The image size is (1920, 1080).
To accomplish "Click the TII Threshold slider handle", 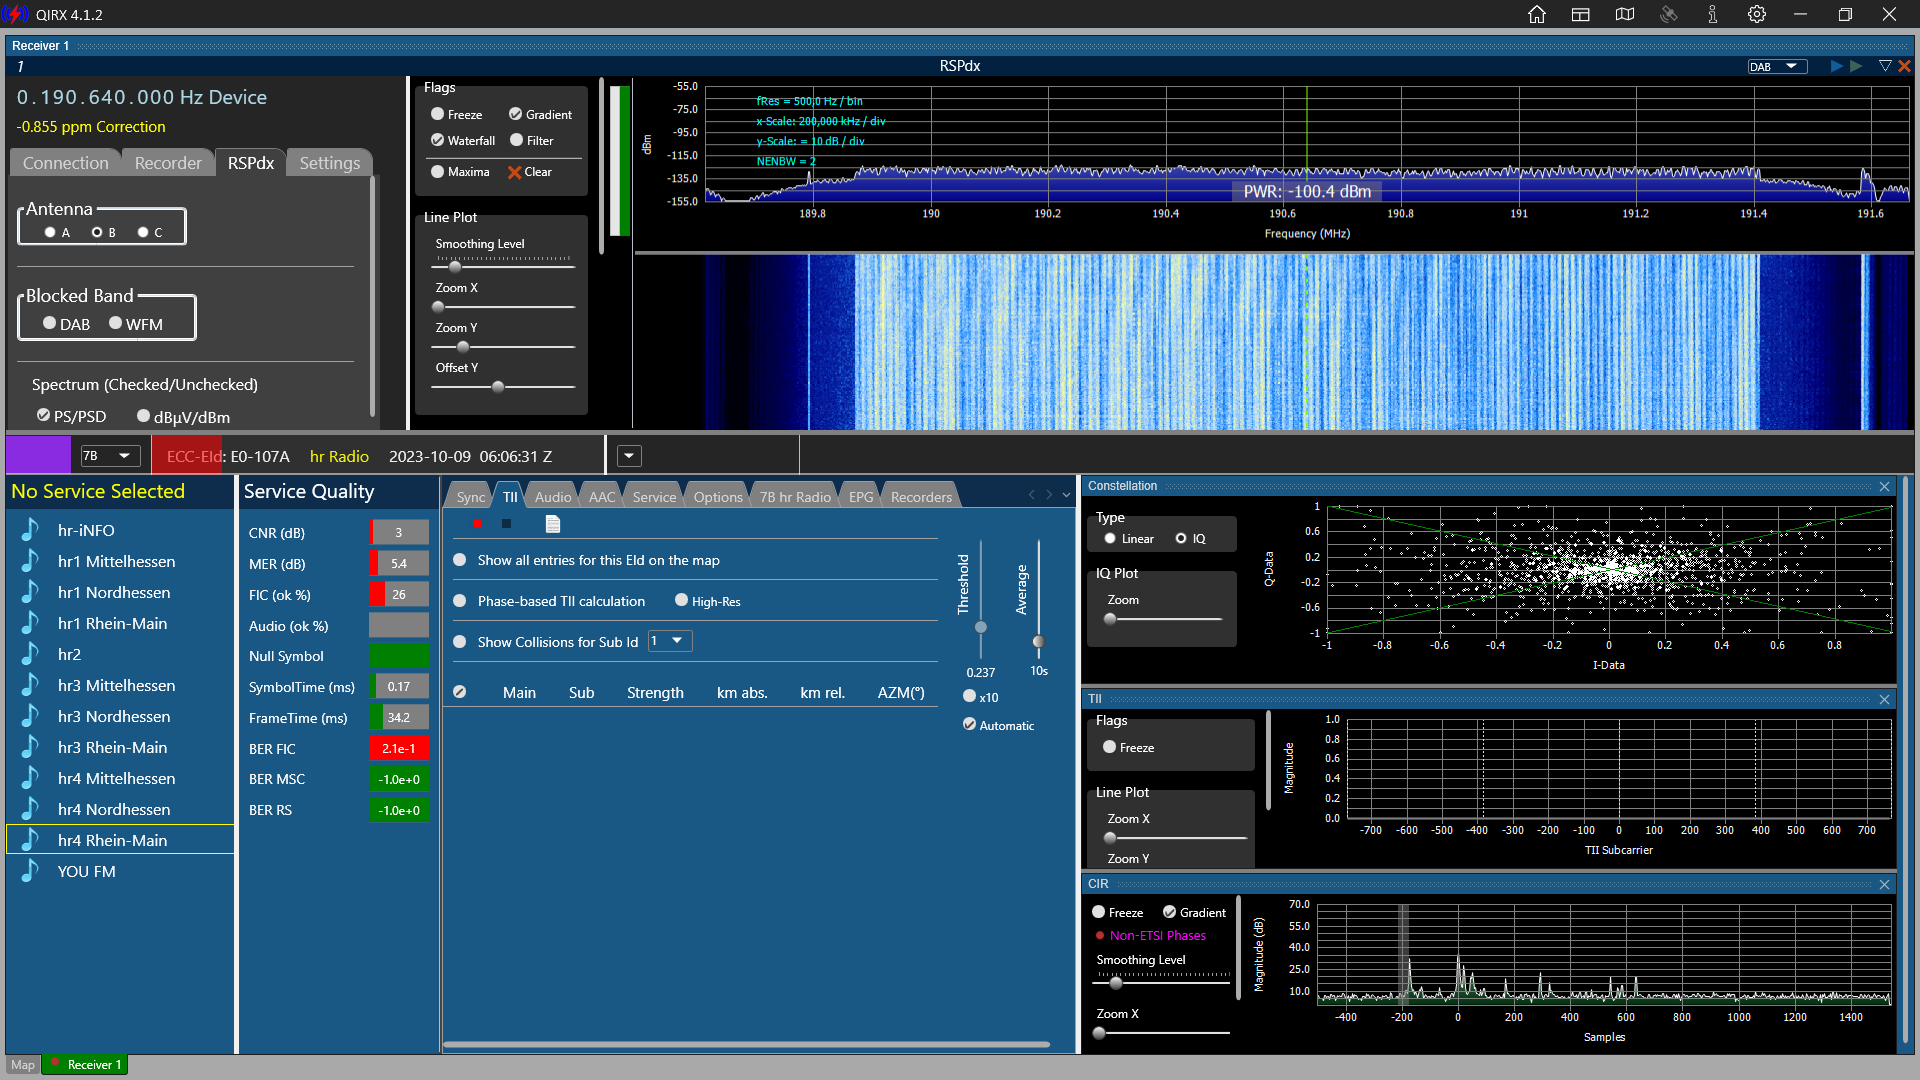I will tap(981, 627).
